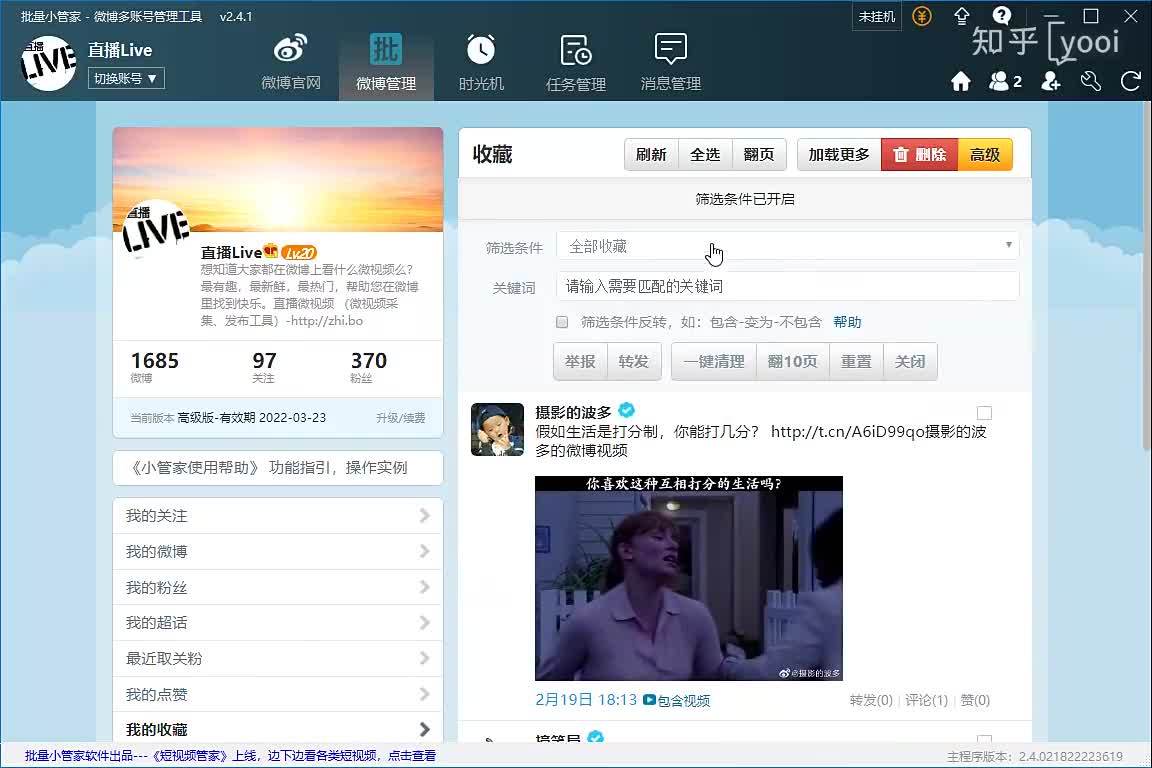Click the 97 关注 count
The image size is (1152, 768).
tap(264, 367)
